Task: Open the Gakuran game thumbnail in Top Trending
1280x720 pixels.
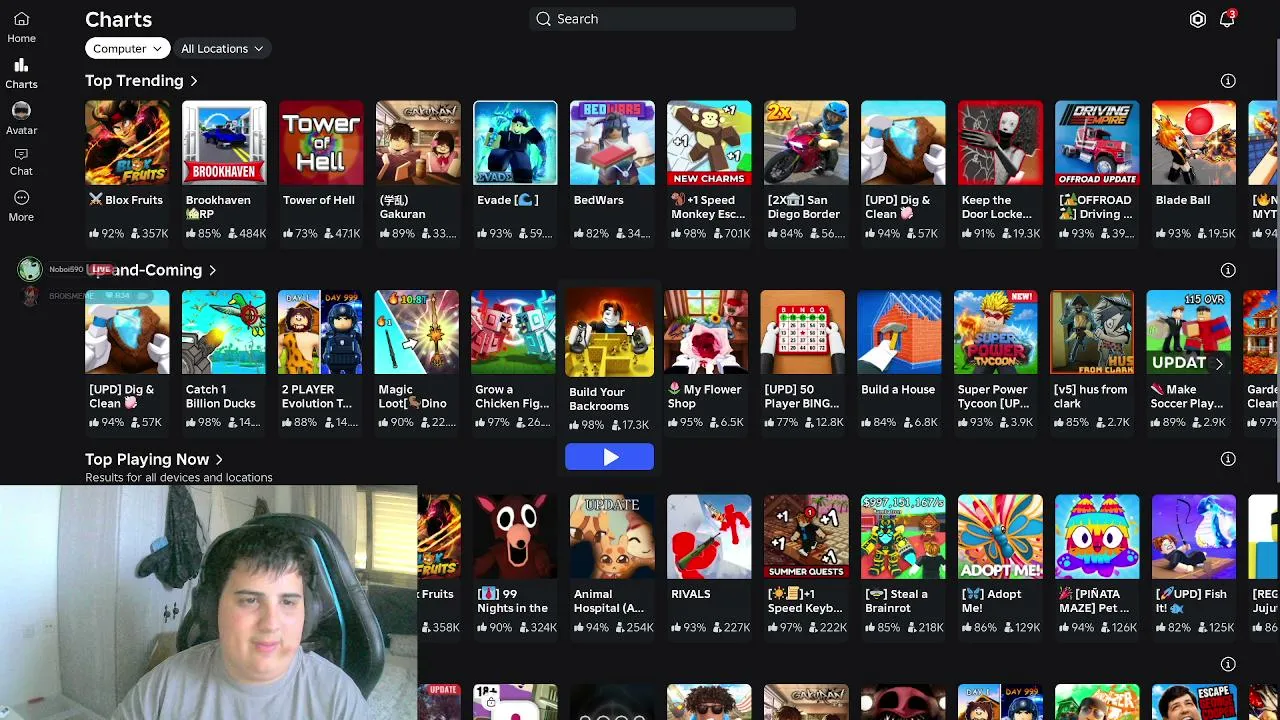Action: tap(418, 143)
